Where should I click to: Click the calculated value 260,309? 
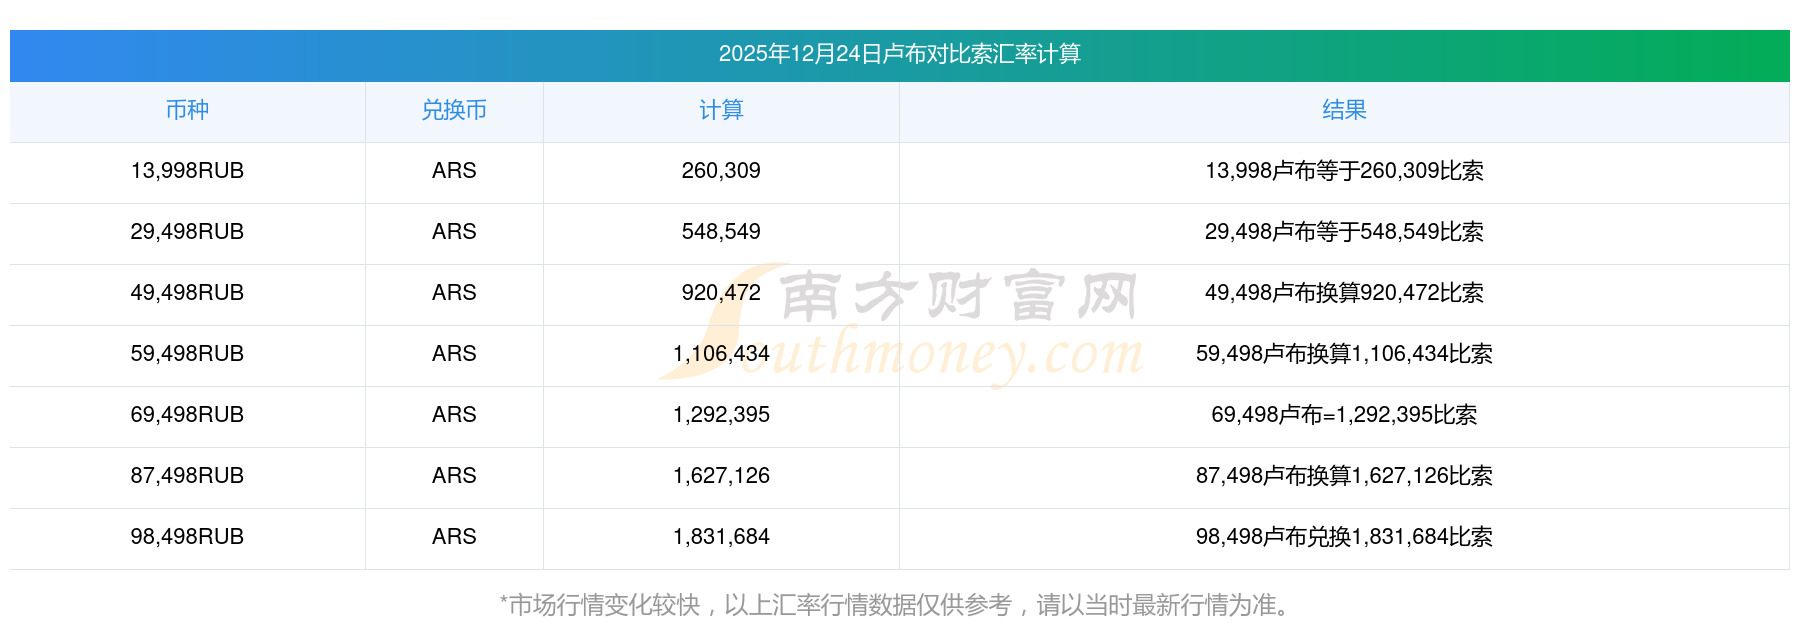(x=721, y=171)
